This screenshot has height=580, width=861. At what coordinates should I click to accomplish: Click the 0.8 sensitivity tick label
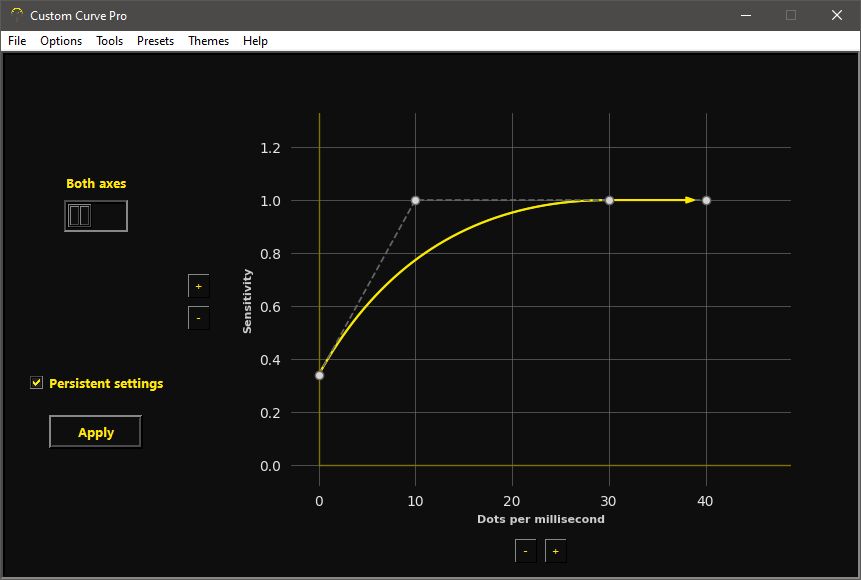point(270,254)
